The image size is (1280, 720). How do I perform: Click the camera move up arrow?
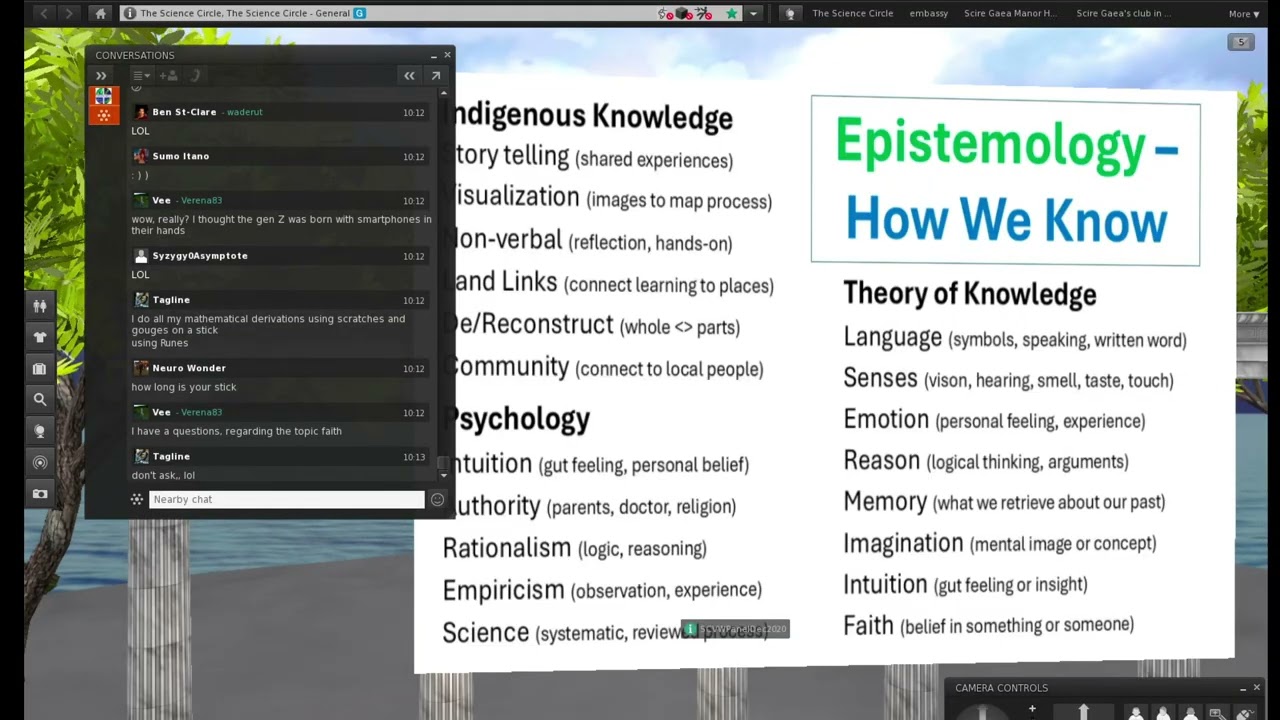[1083, 712]
